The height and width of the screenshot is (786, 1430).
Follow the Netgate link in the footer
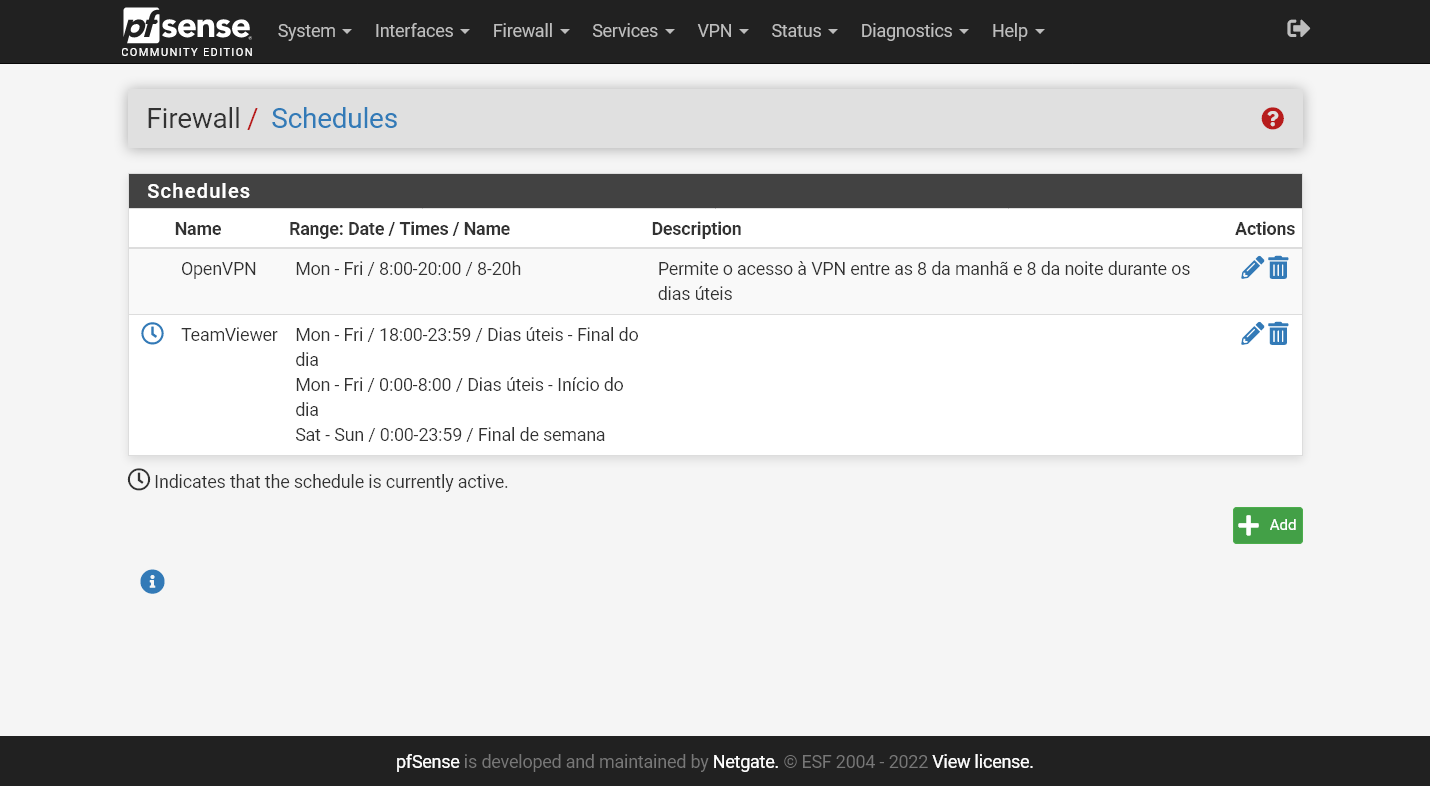744,761
